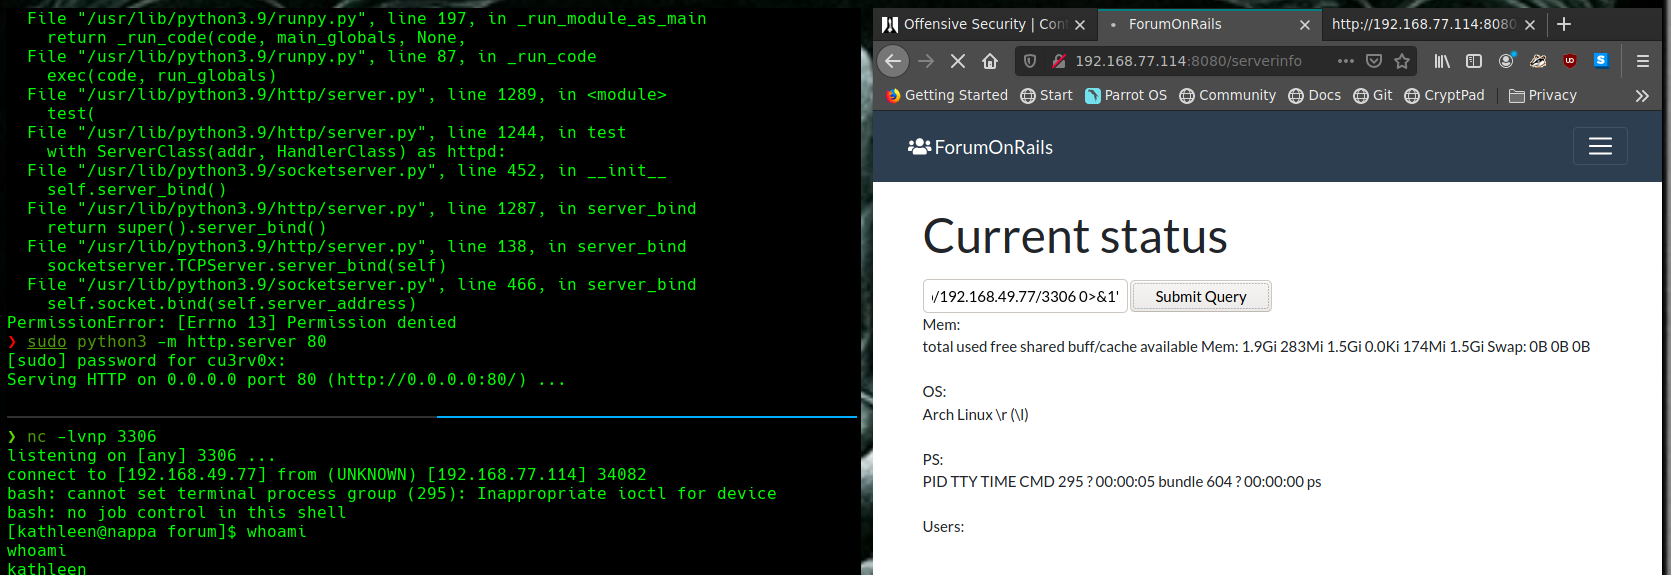Image resolution: width=1671 pixels, height=575 pixels.
Task: Click the 'OS:' label on page
Action: point(934,392)
